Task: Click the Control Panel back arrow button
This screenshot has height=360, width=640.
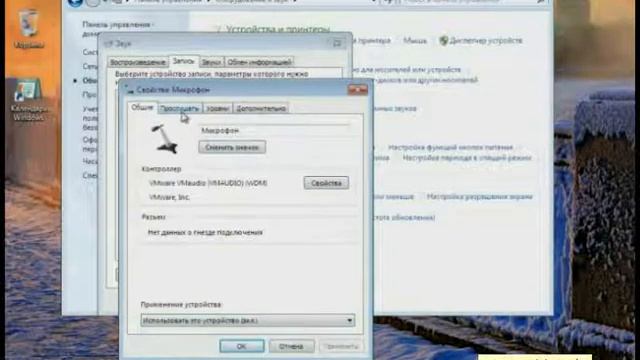Action: pos(75,2)
